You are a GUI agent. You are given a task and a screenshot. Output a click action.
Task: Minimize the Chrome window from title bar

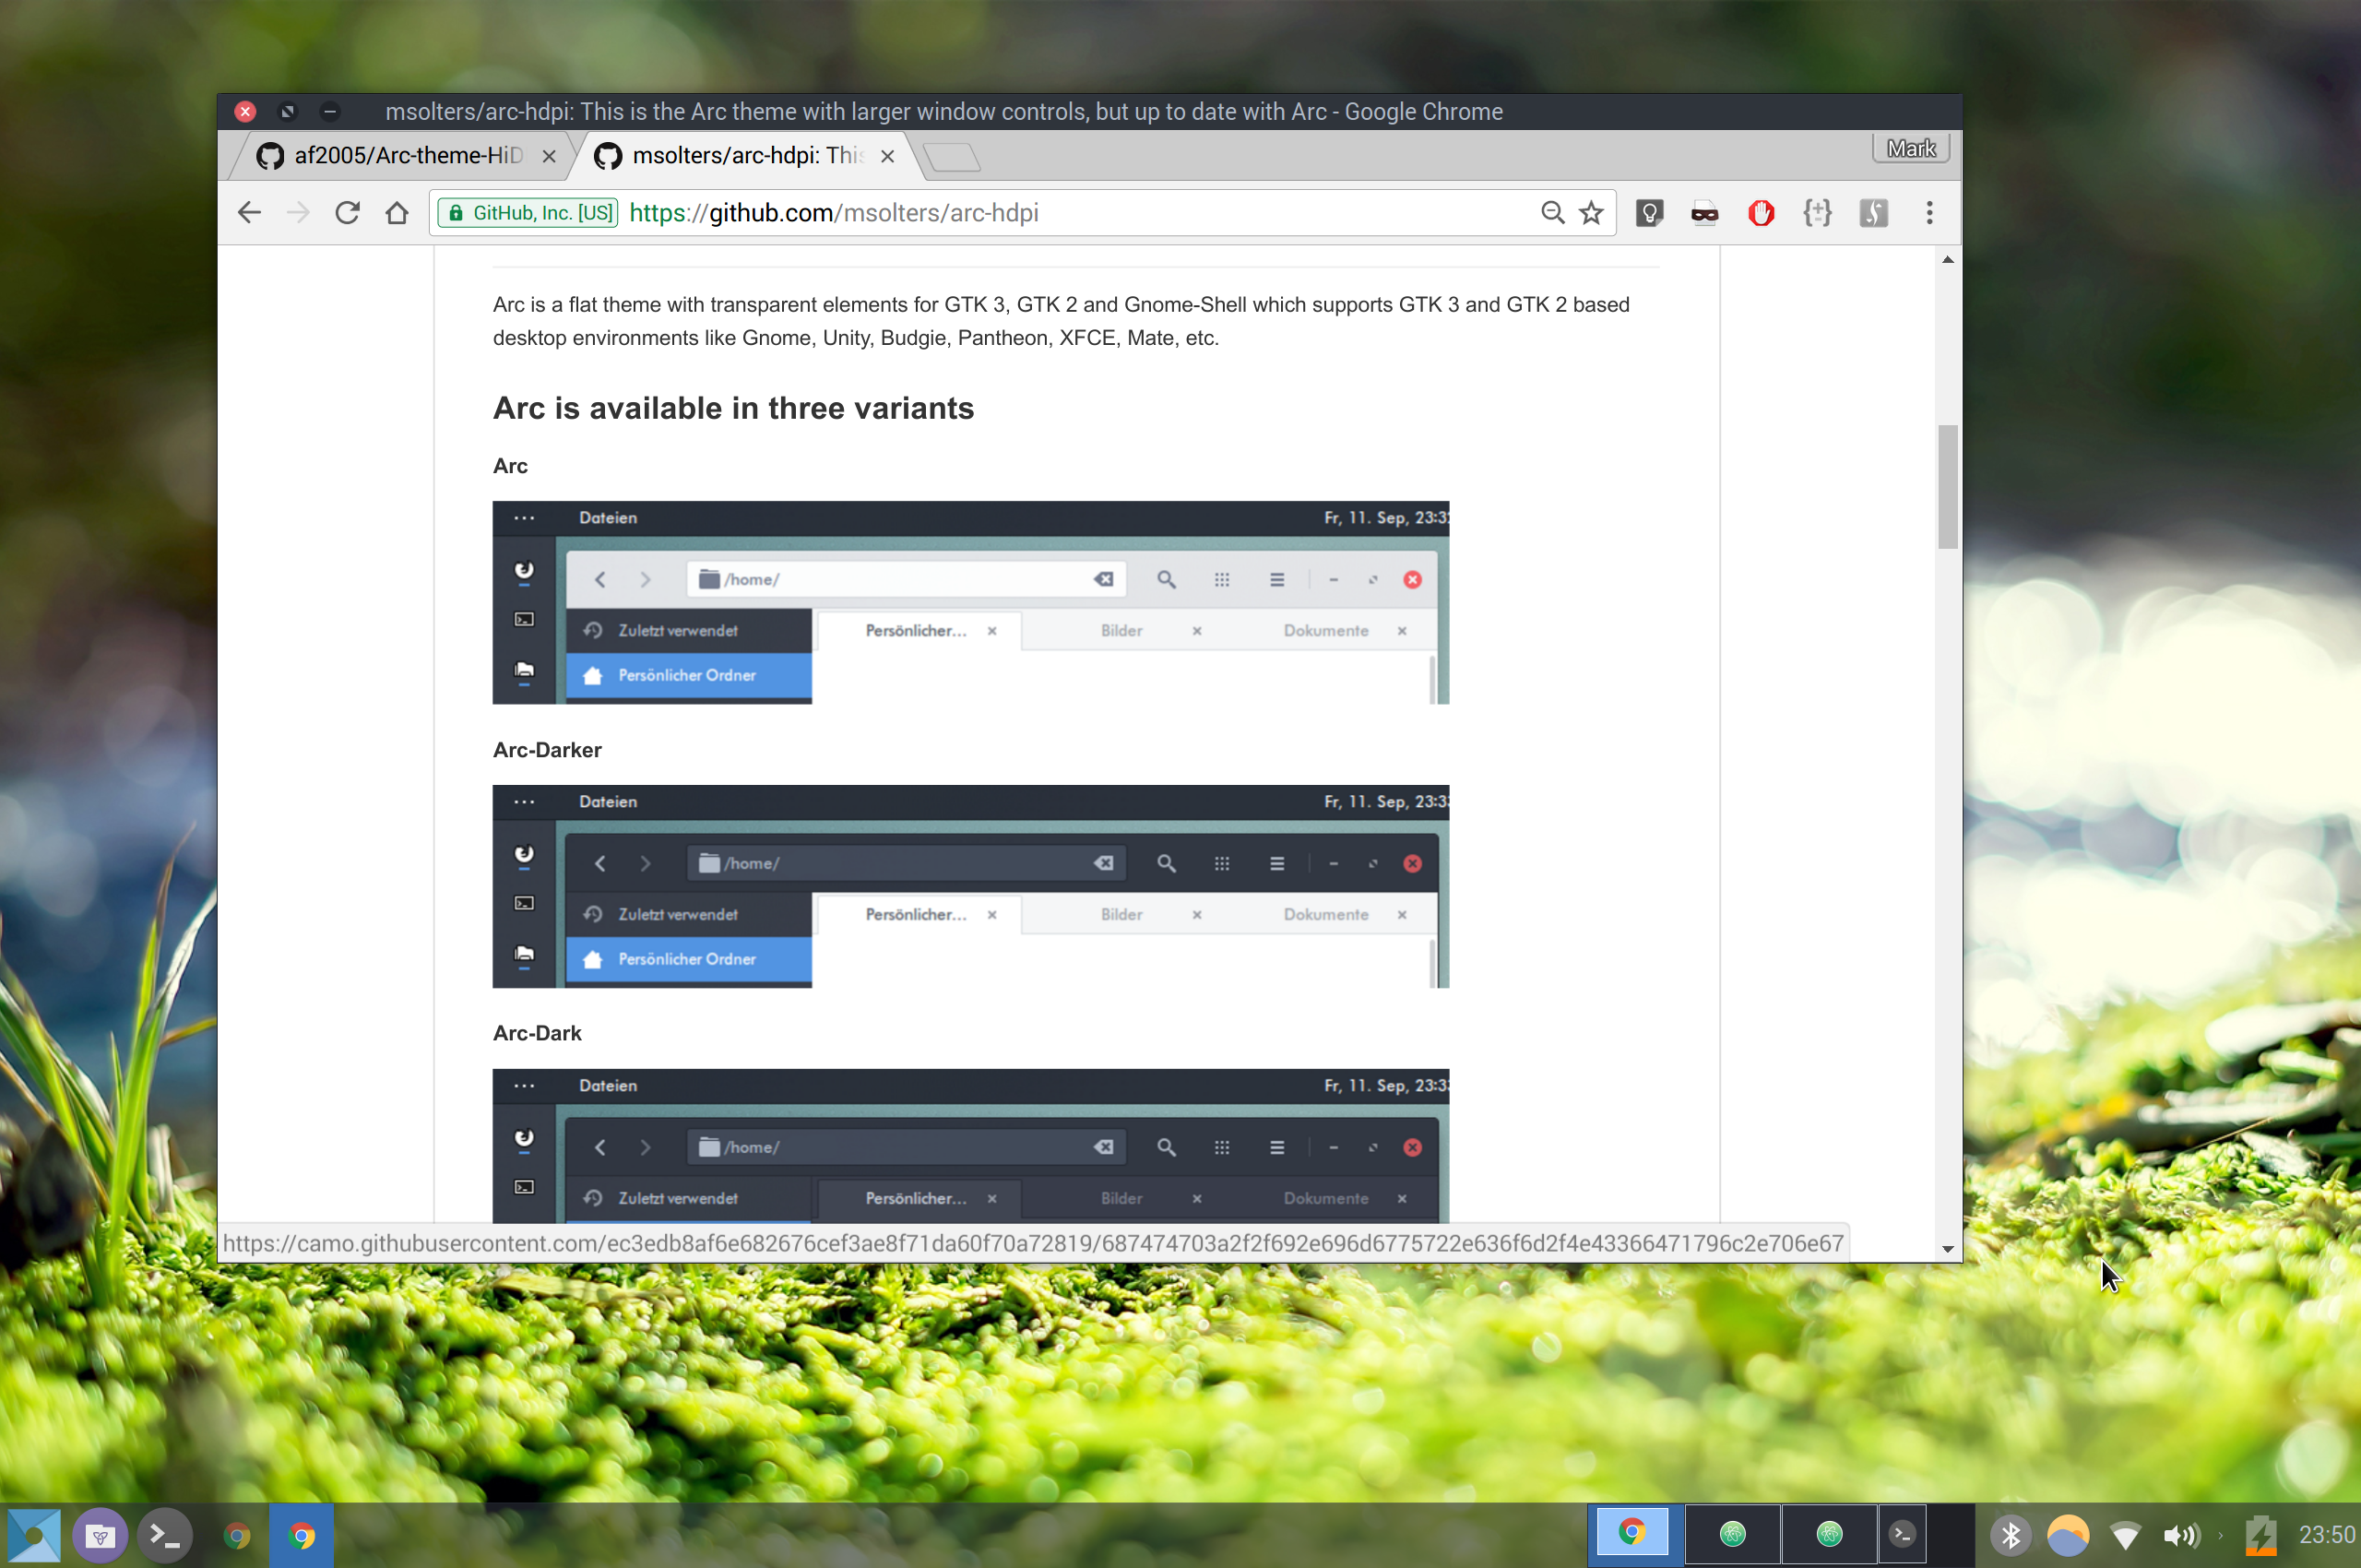(x=329, y=111)
